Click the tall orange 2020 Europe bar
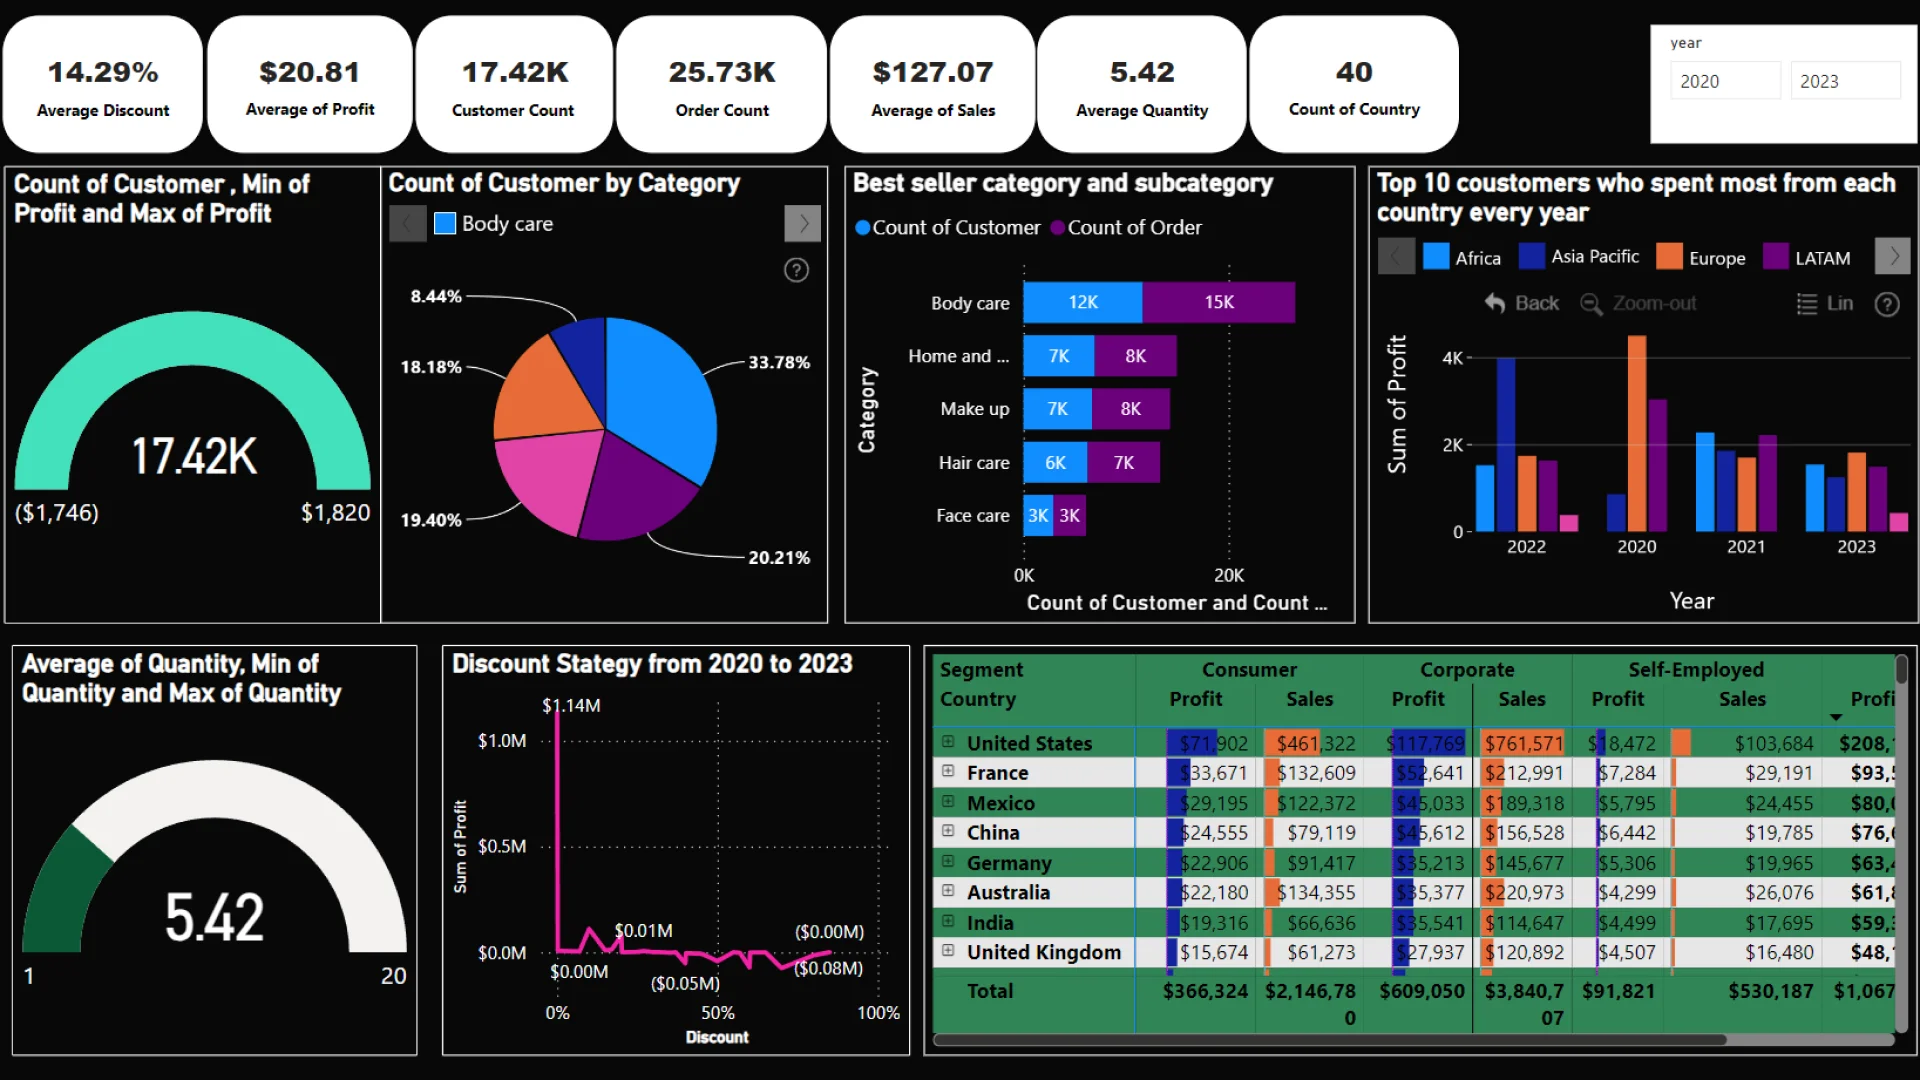 (1637, 433)
